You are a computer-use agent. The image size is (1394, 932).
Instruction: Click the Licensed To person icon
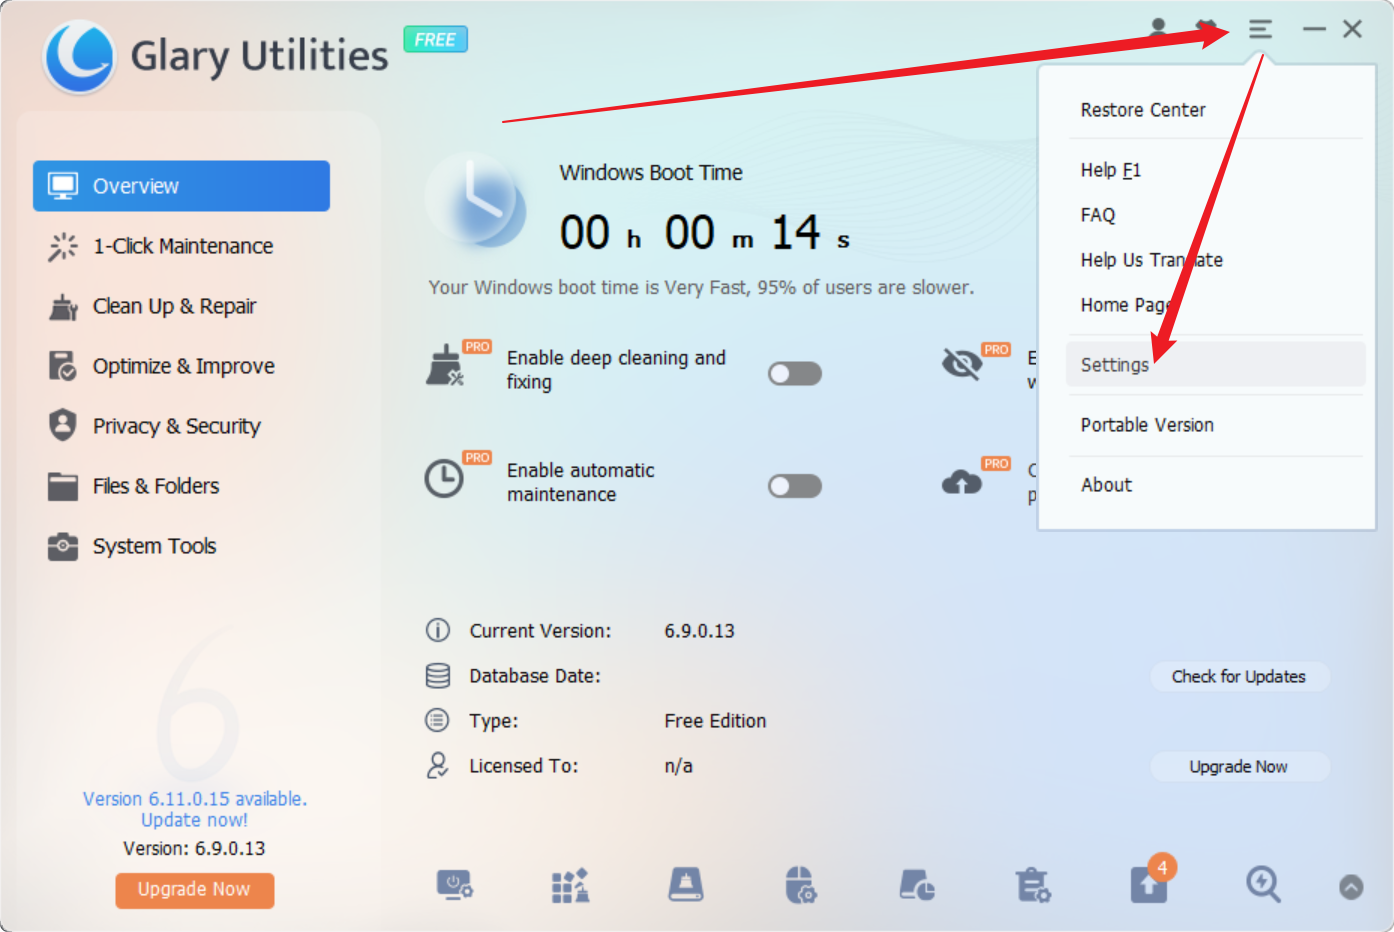[x=437, y=766]
